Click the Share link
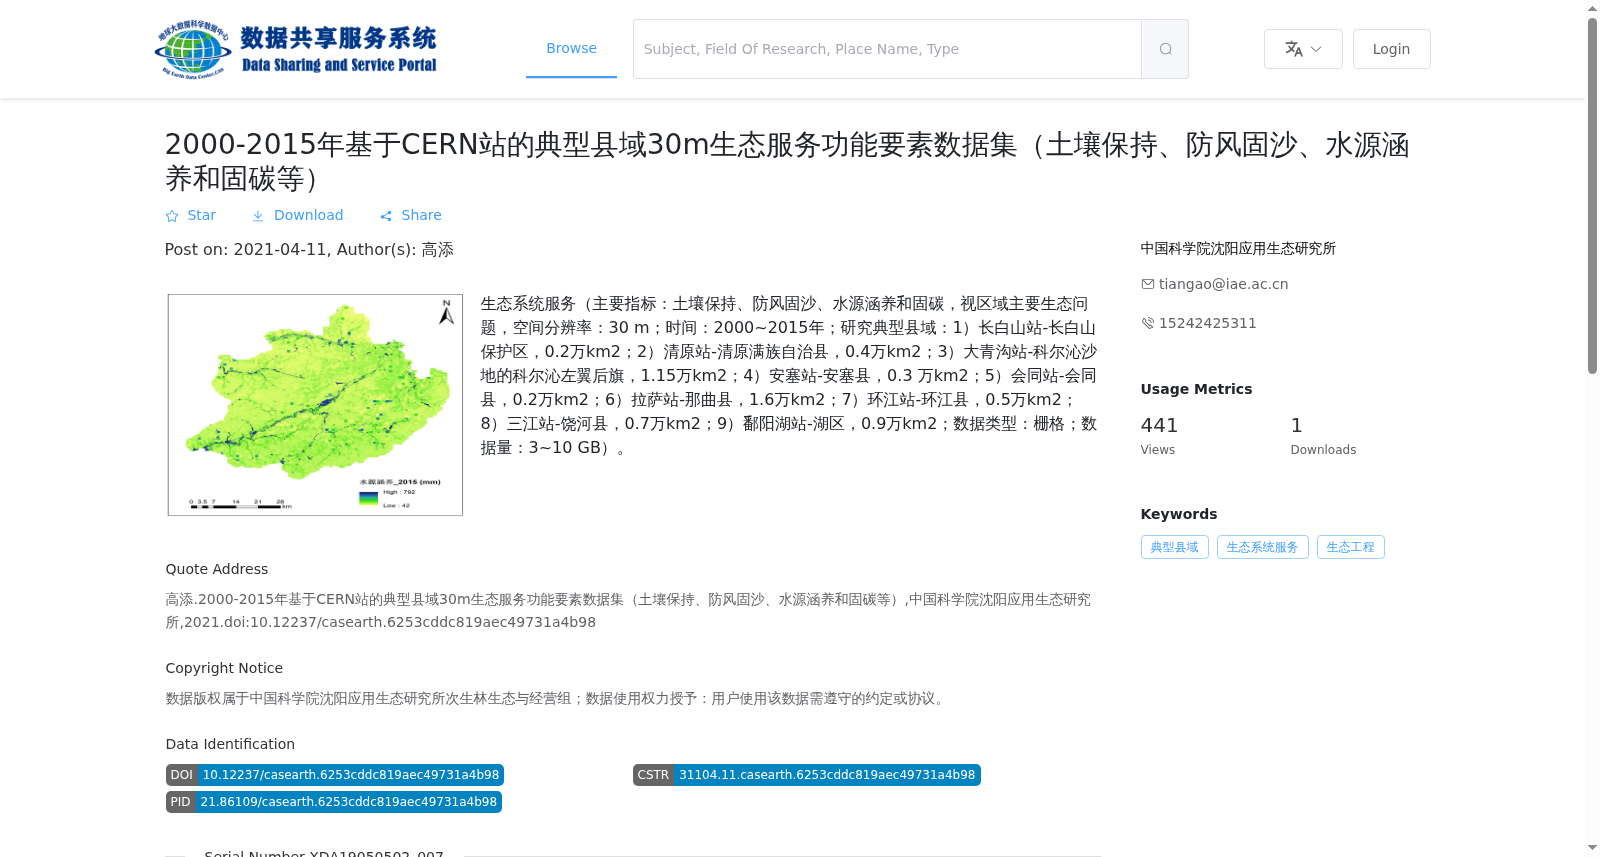 point(411,215)
